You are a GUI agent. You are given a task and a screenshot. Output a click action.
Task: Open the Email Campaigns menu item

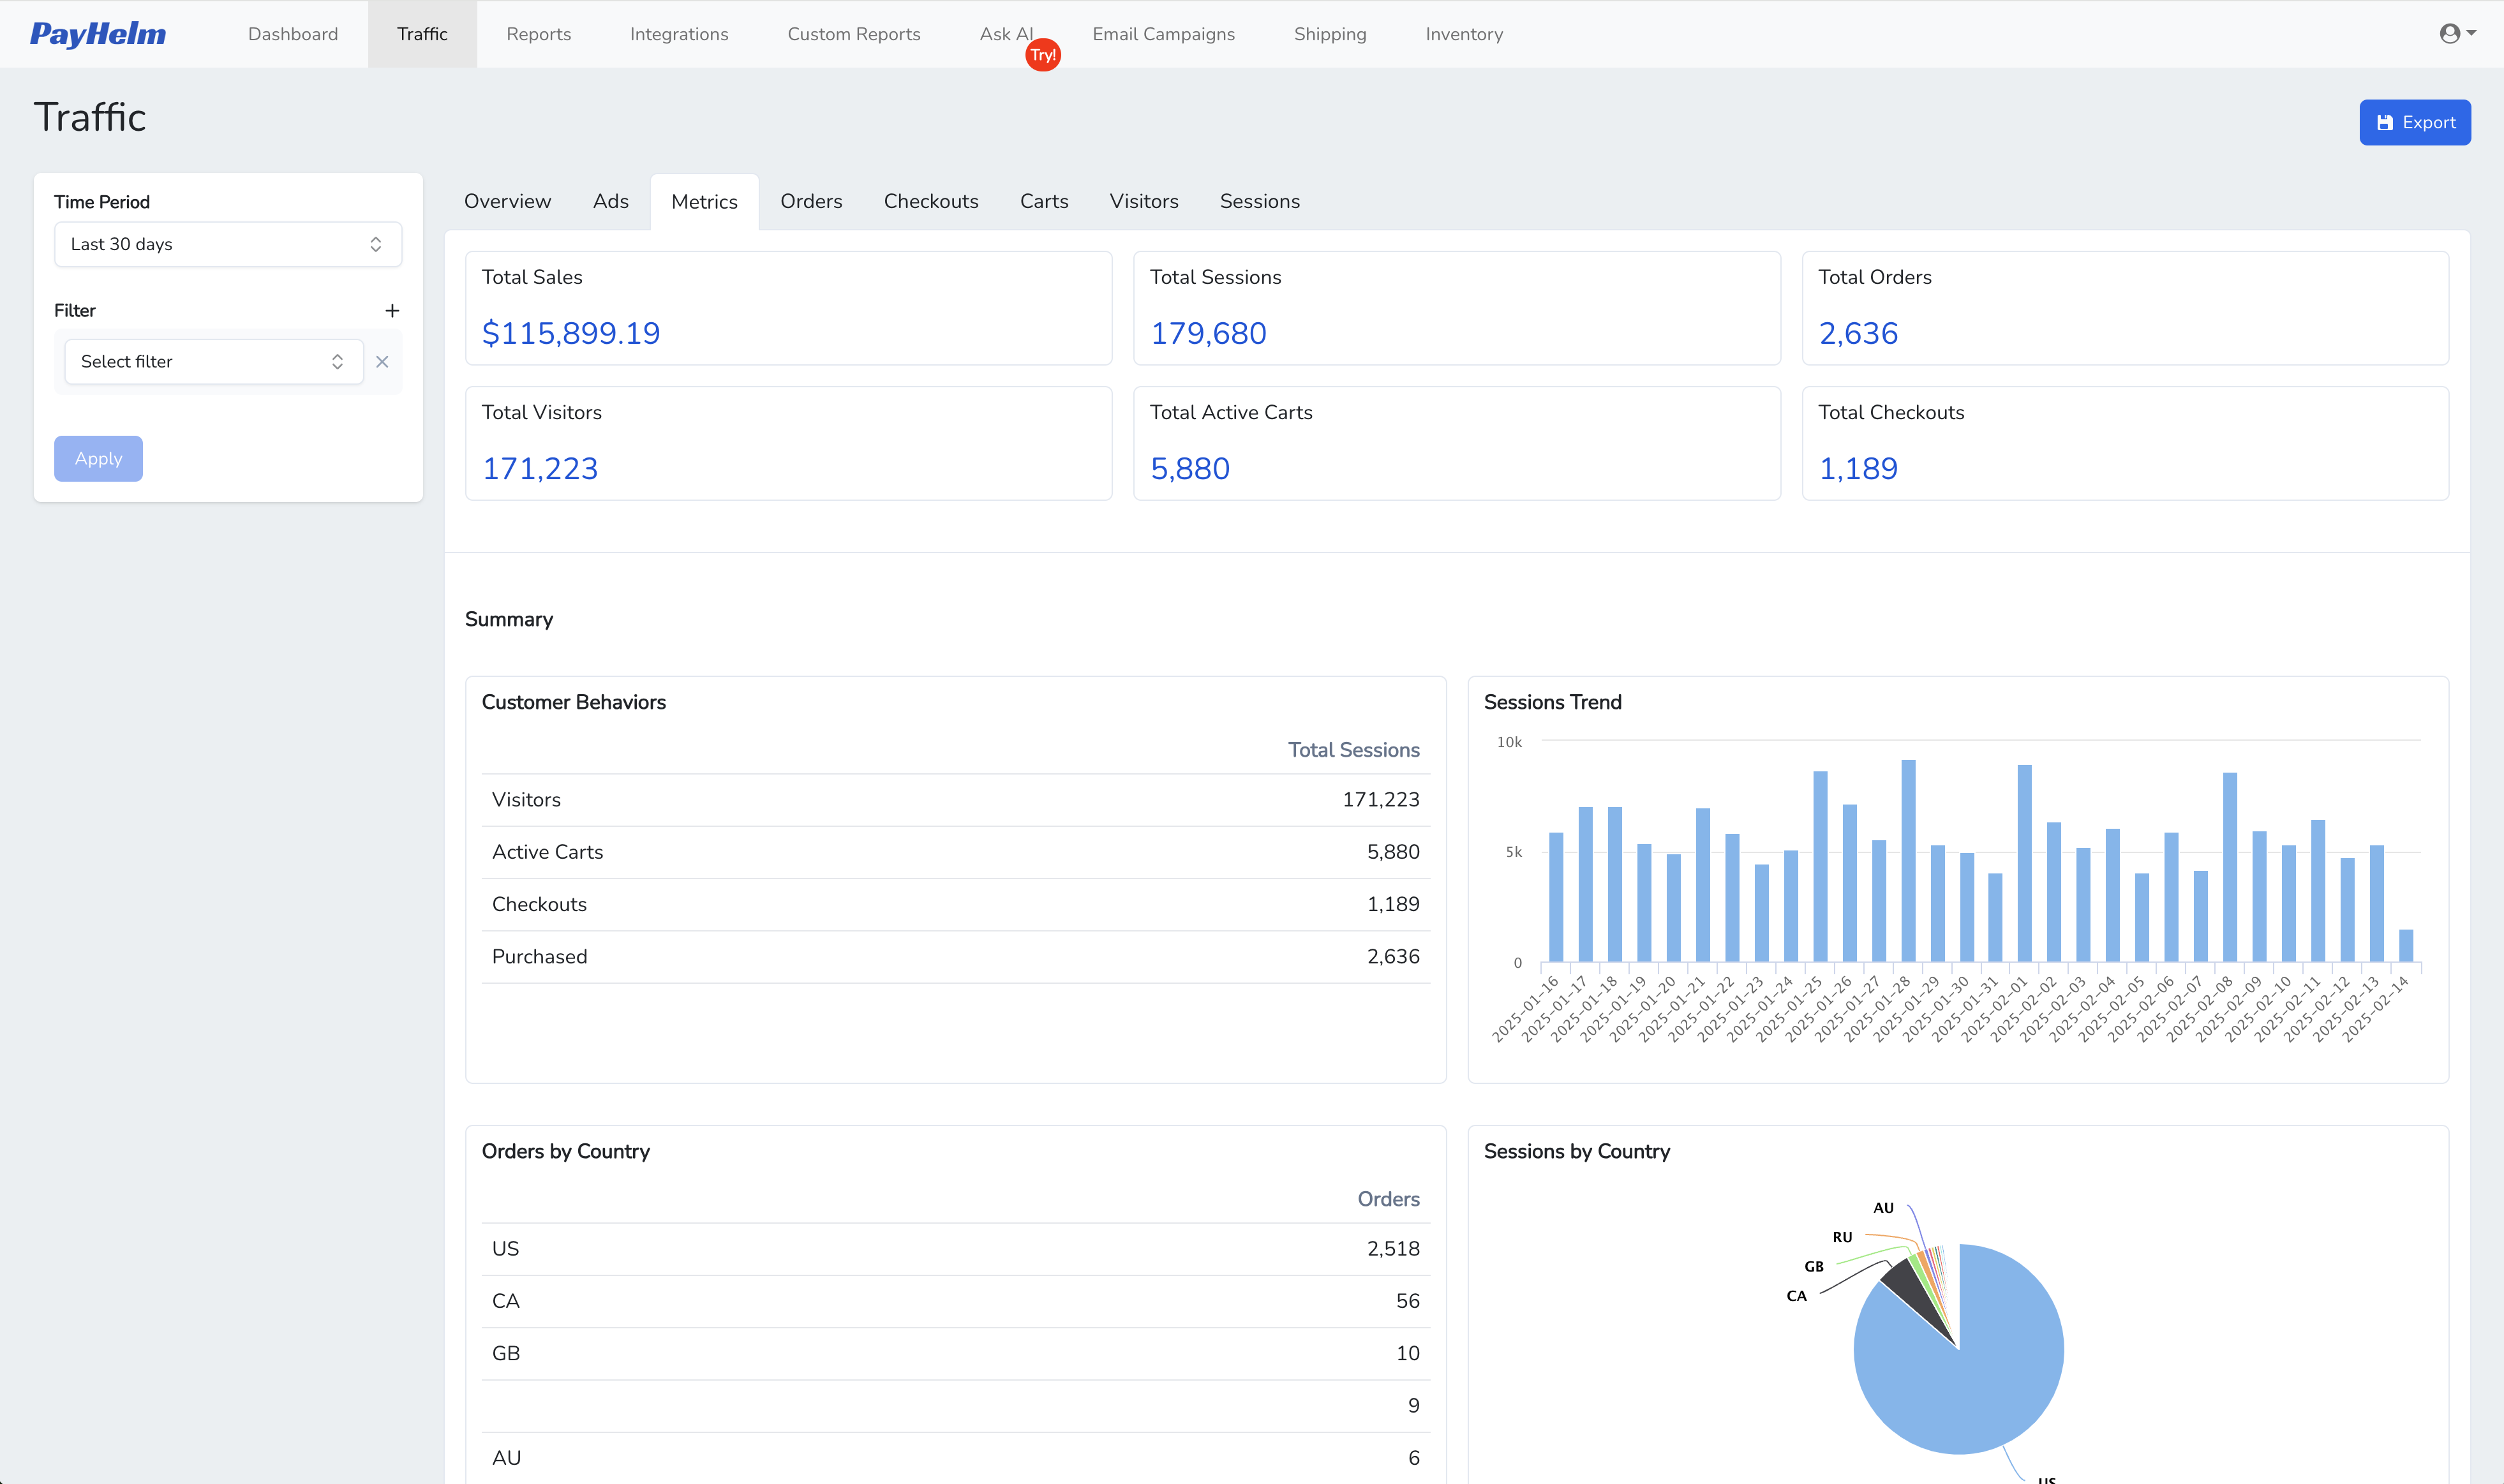click(x=1164, y=33)
